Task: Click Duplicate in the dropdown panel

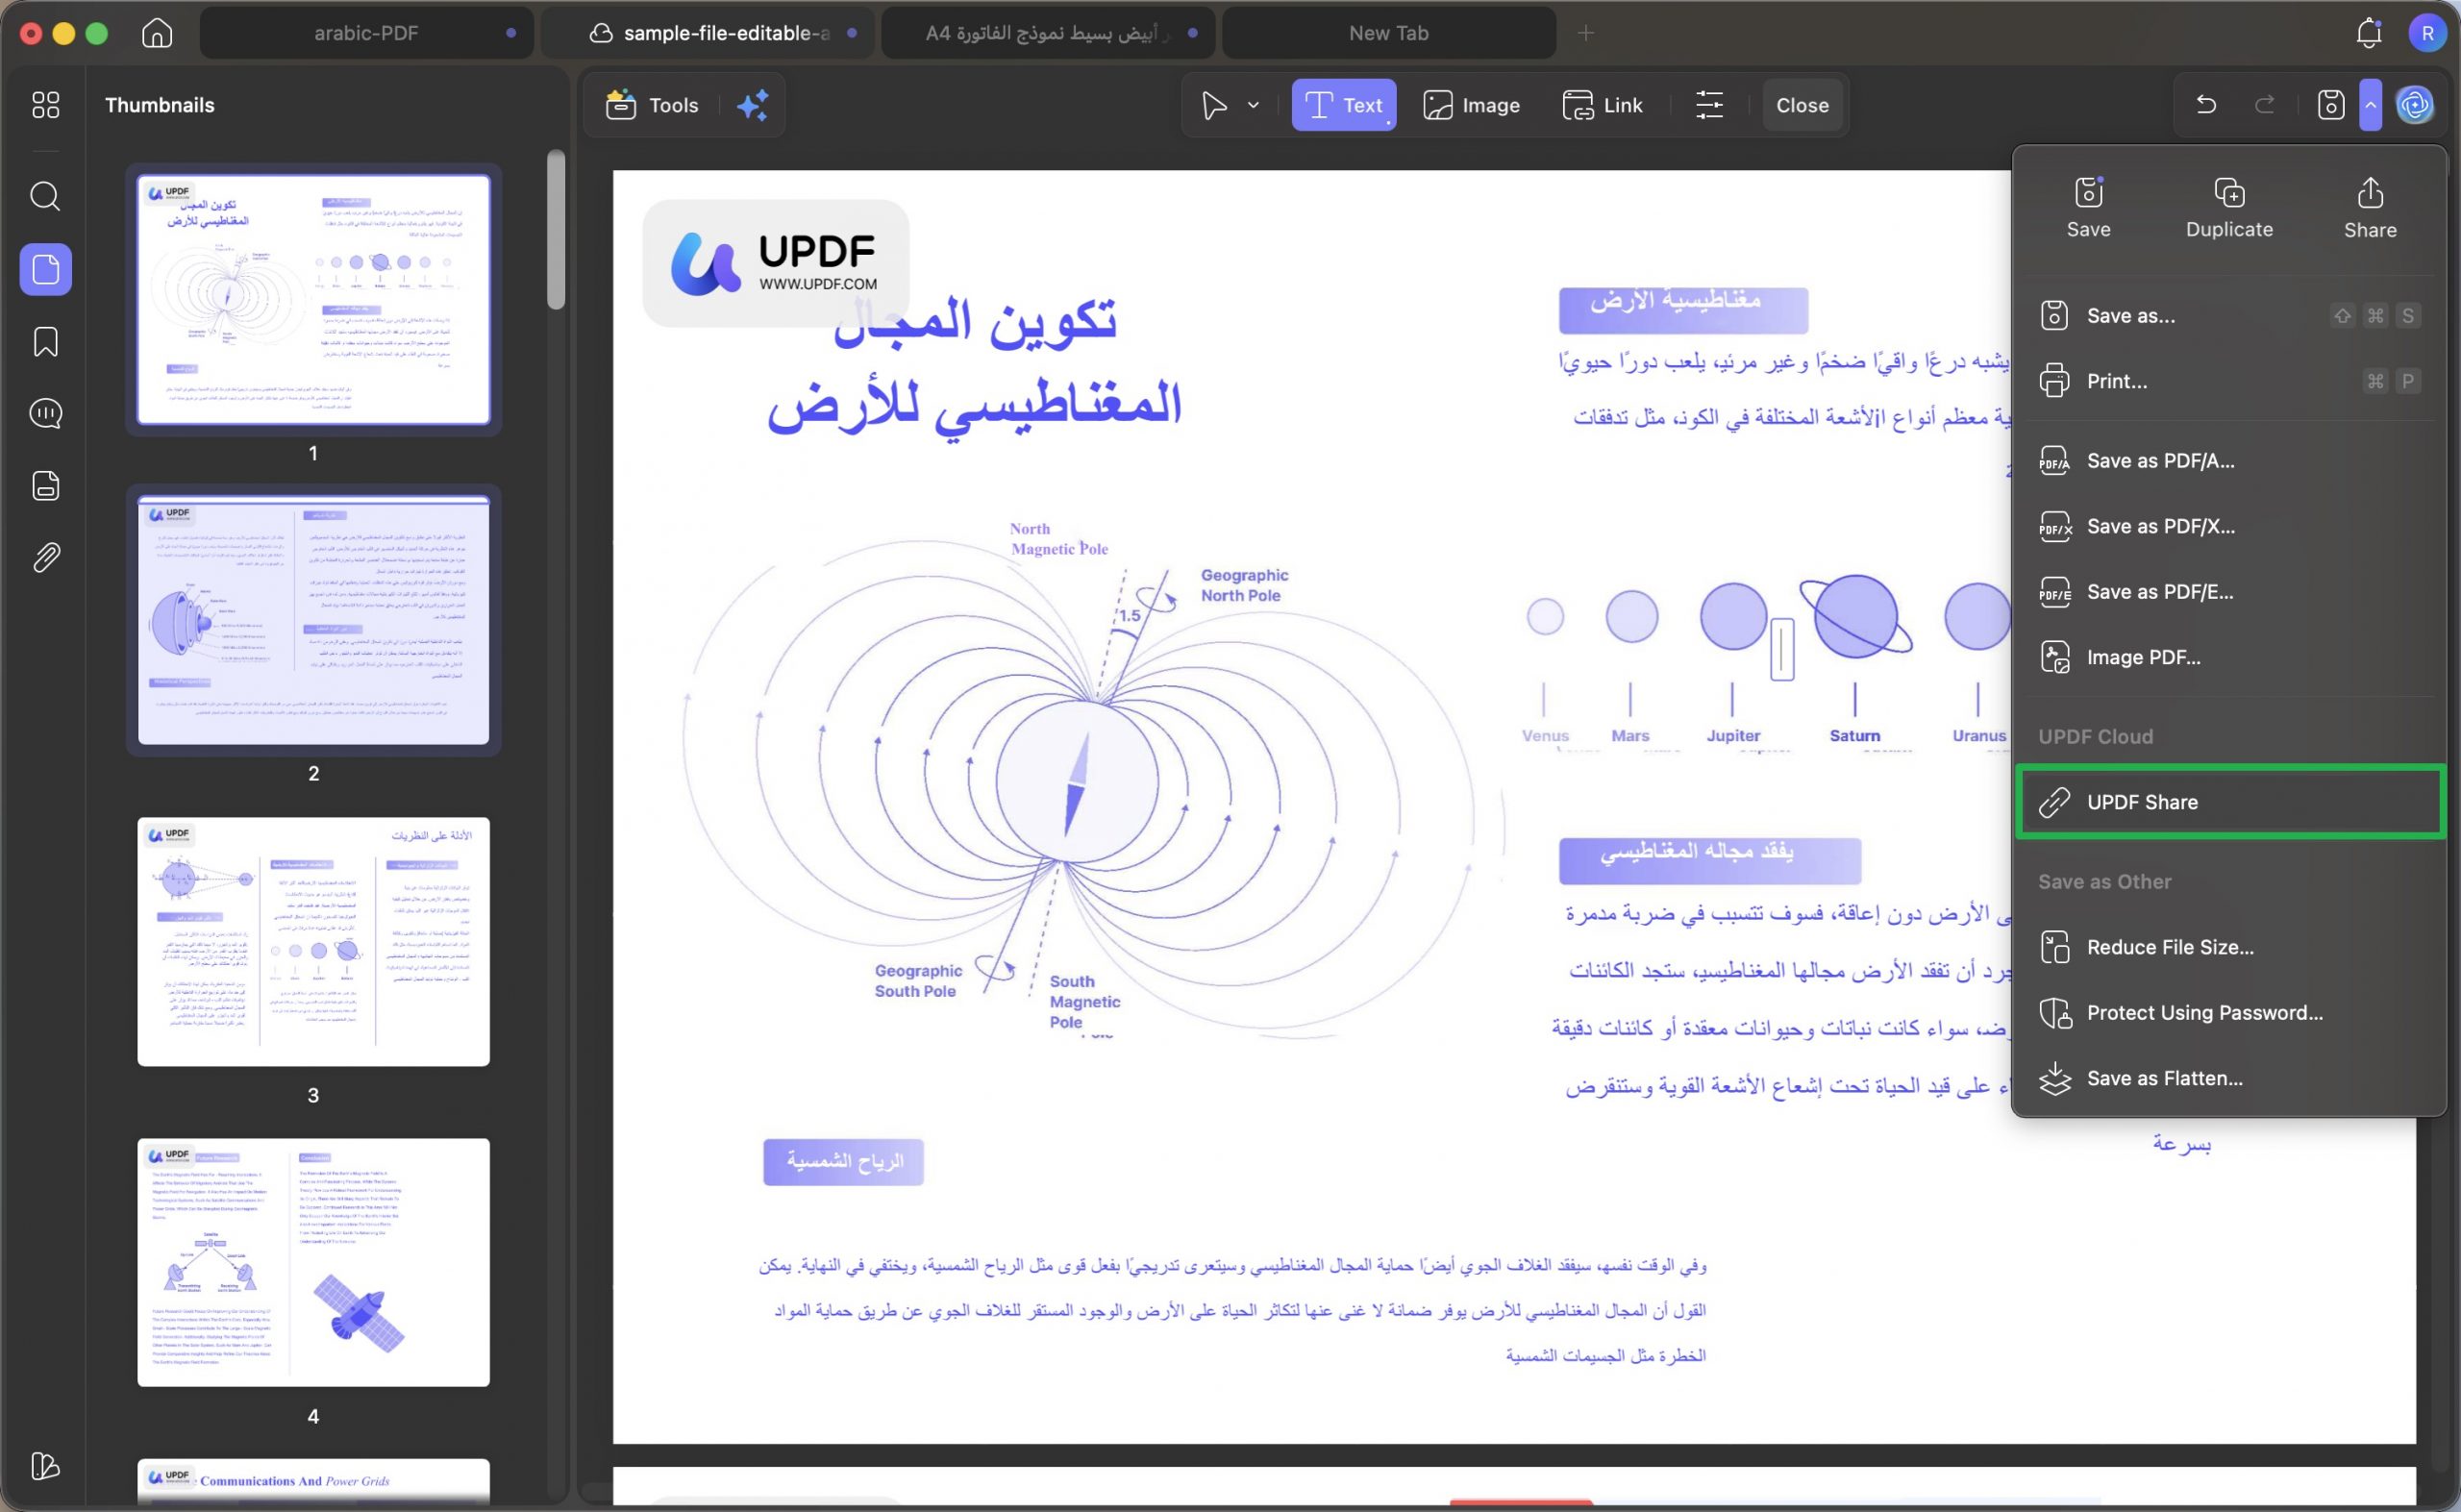Action: tap(2229, 208)
